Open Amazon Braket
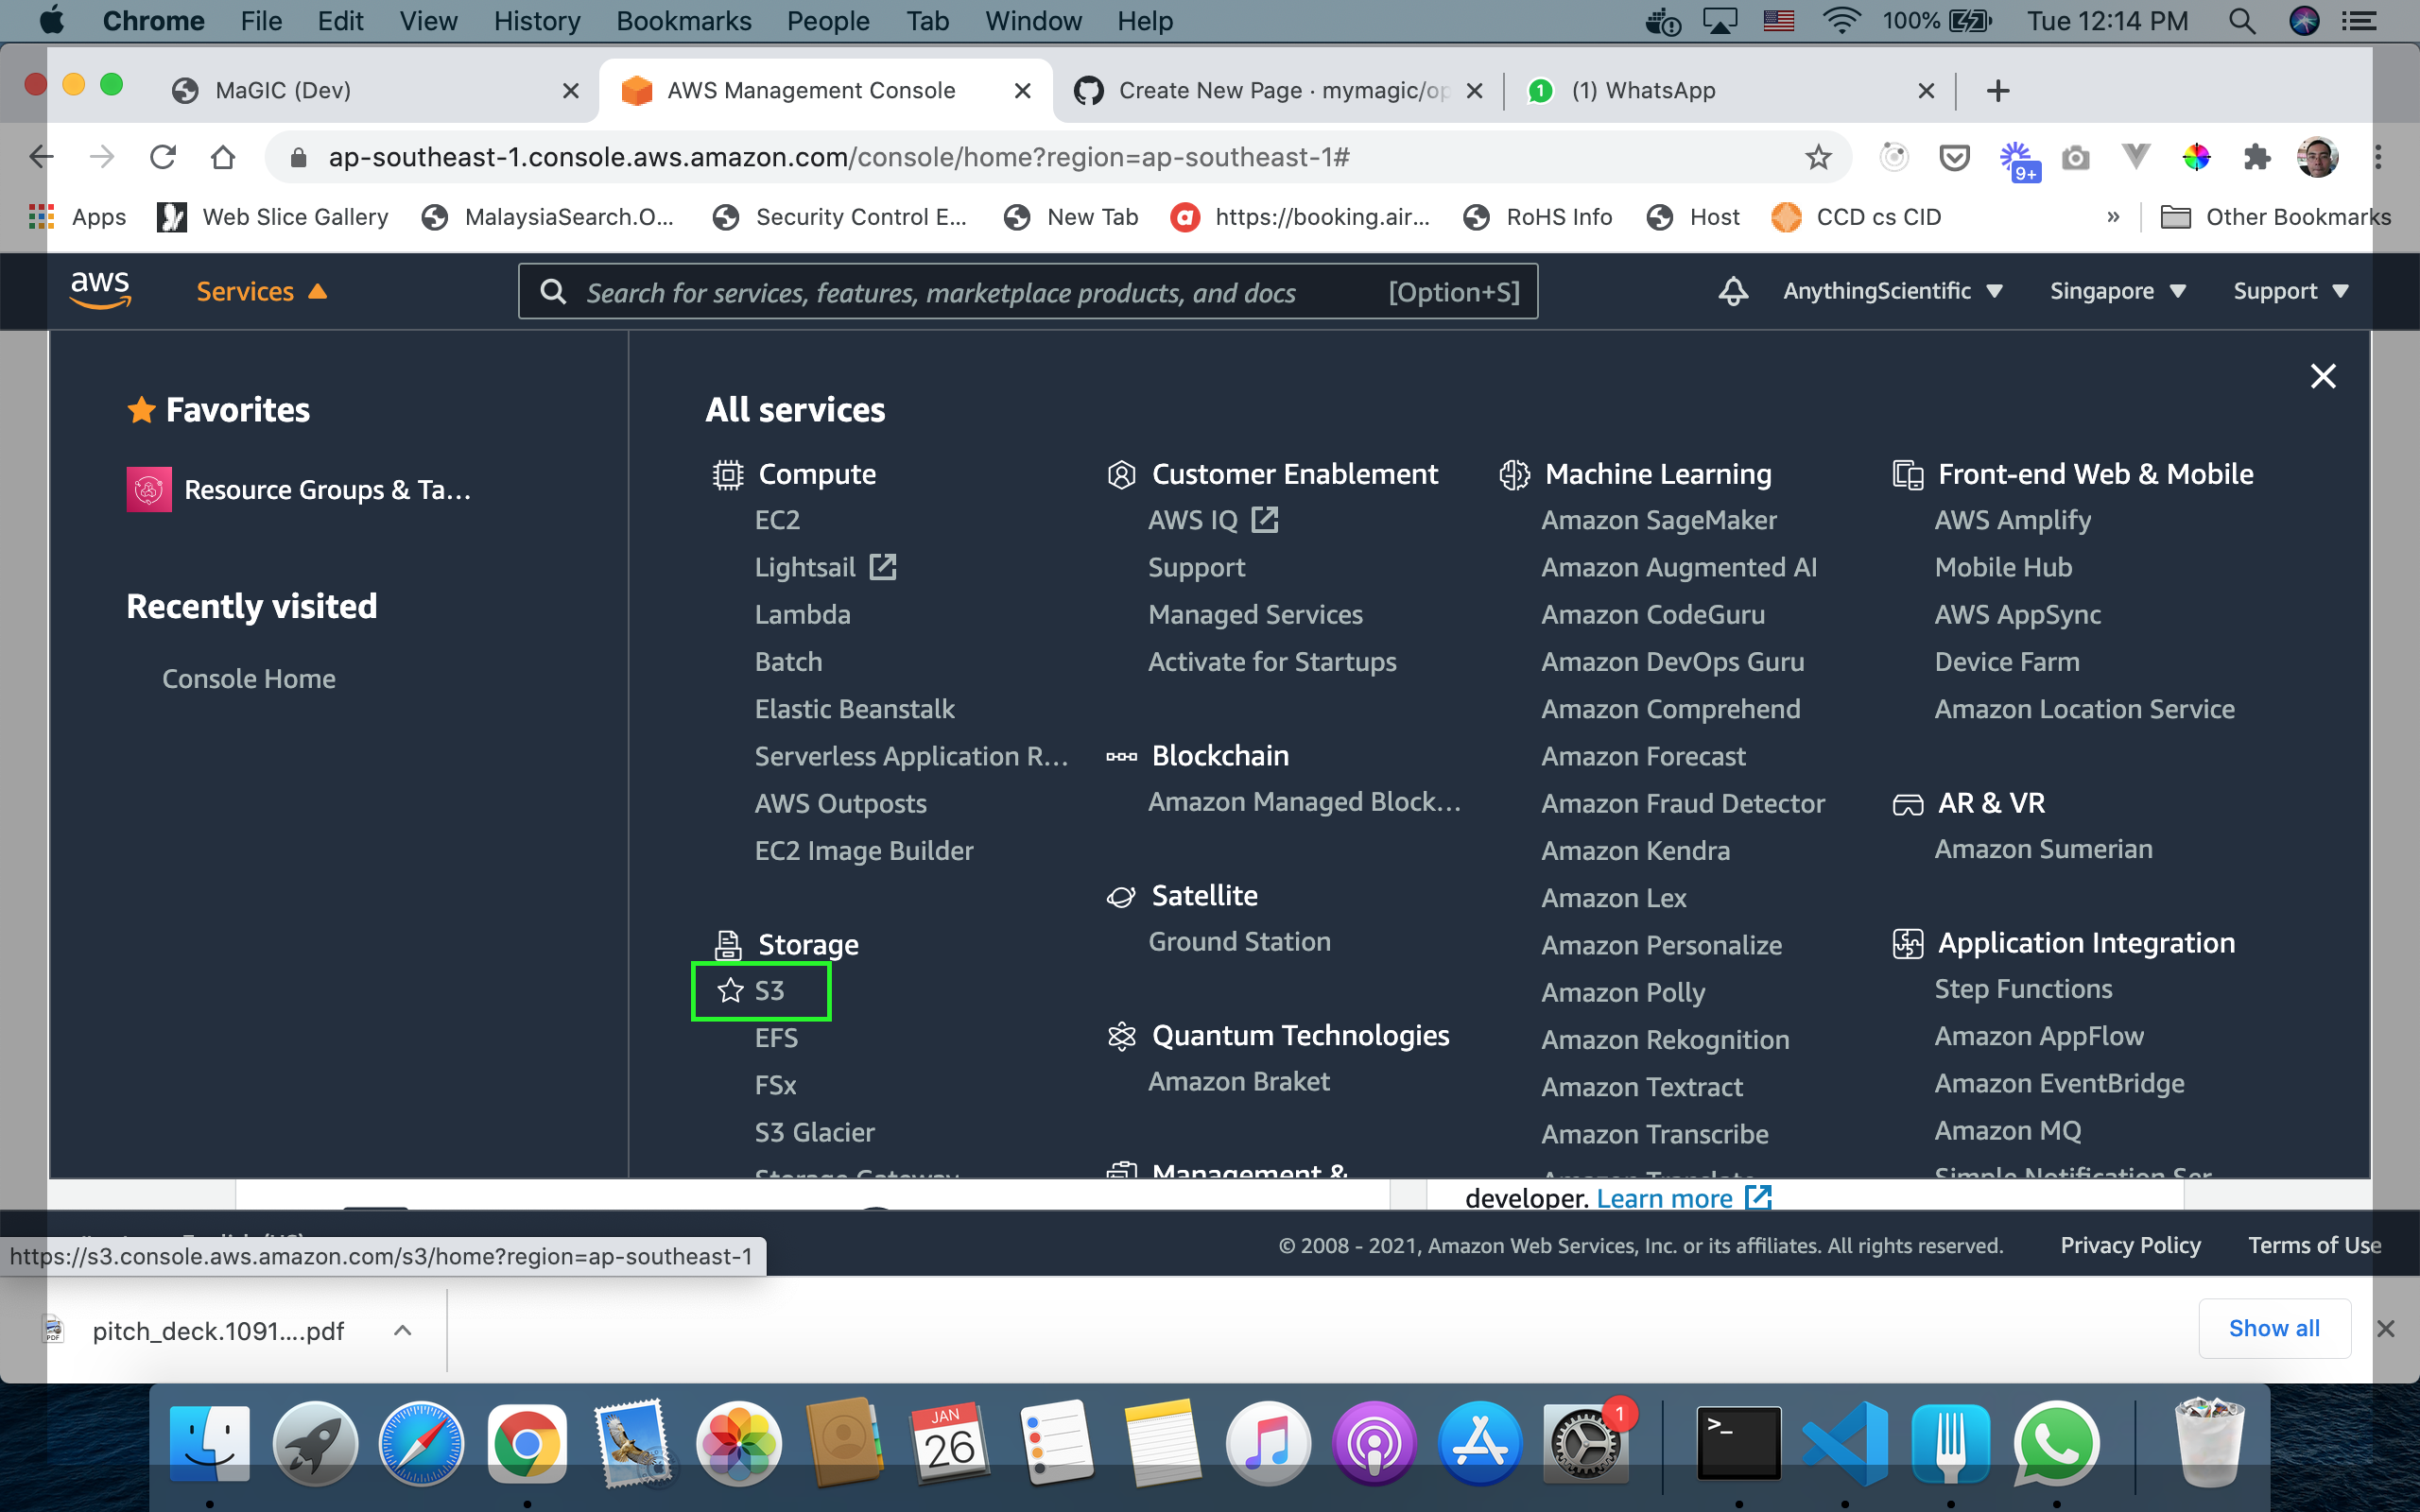Image resolution: width=2420 pixels, height=1512 pixels. [1238, 1081]
